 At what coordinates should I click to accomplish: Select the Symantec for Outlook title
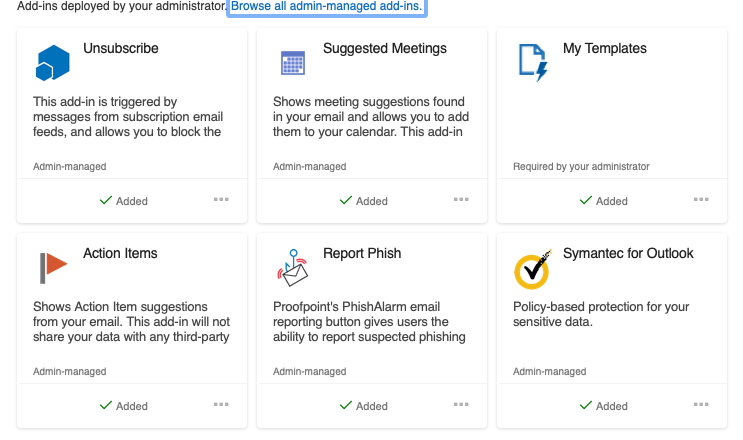pyautogui.click(x=628, y=253)
